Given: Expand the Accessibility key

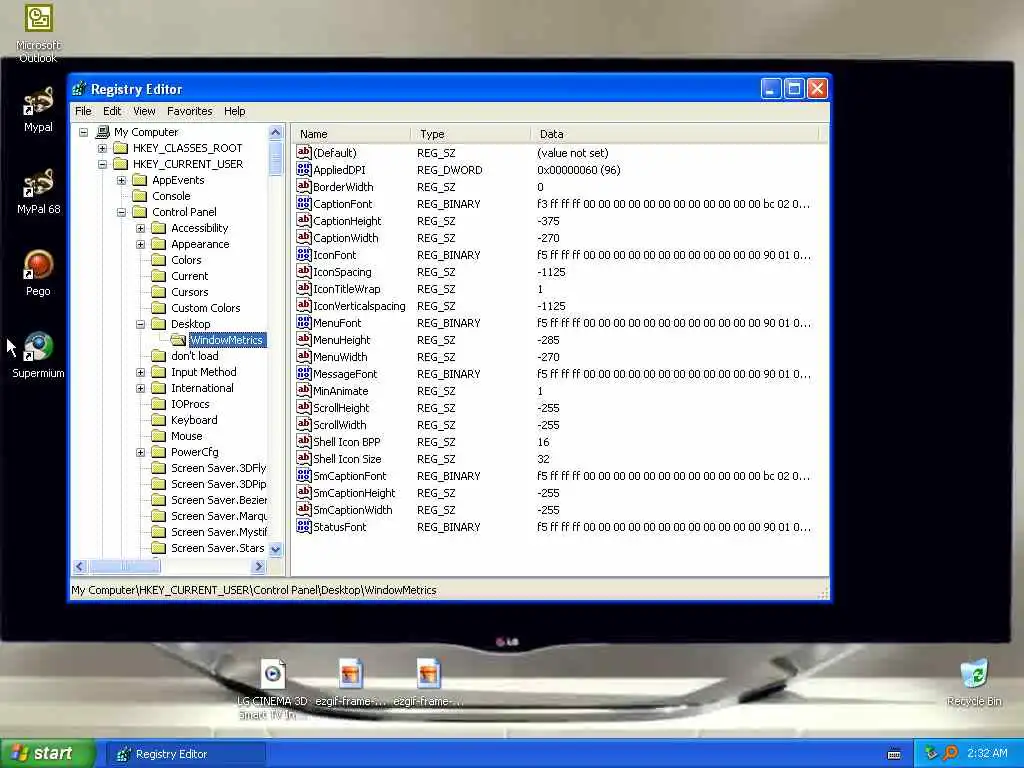Looking at the screenshot, I should pos(140,229).
